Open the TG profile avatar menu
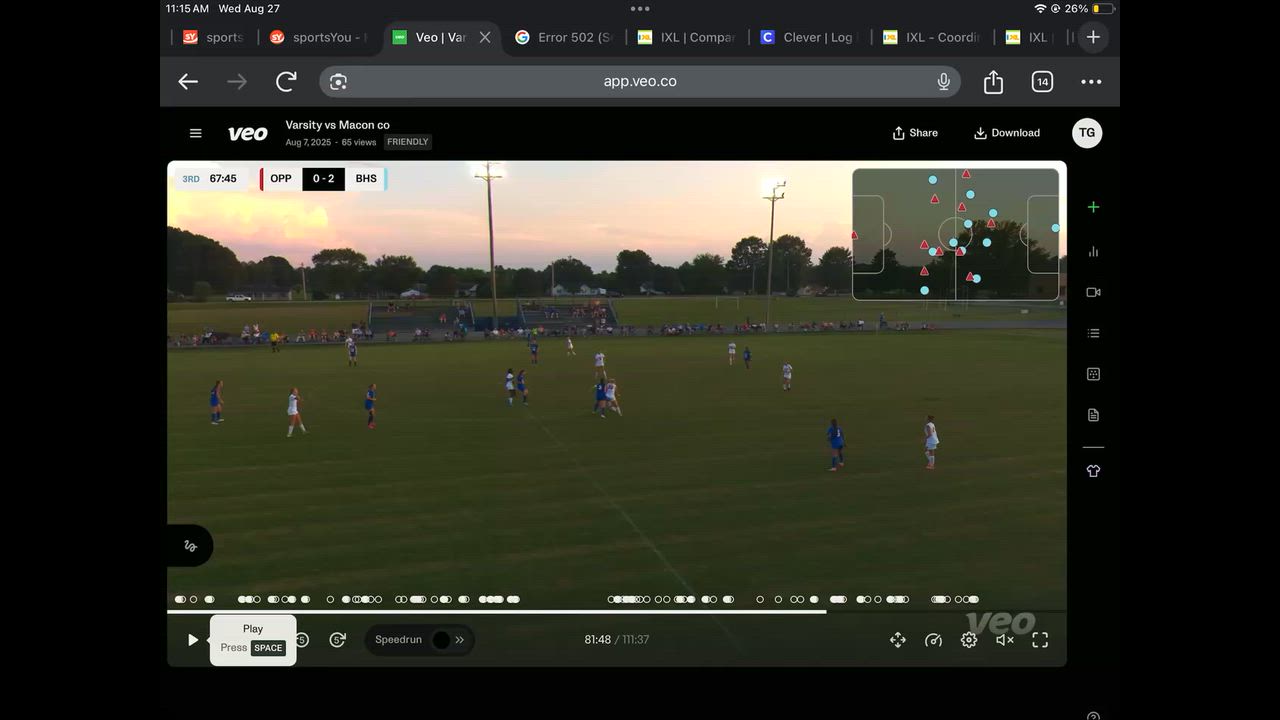The image size is (1280, 720). tap(1087, 133)
